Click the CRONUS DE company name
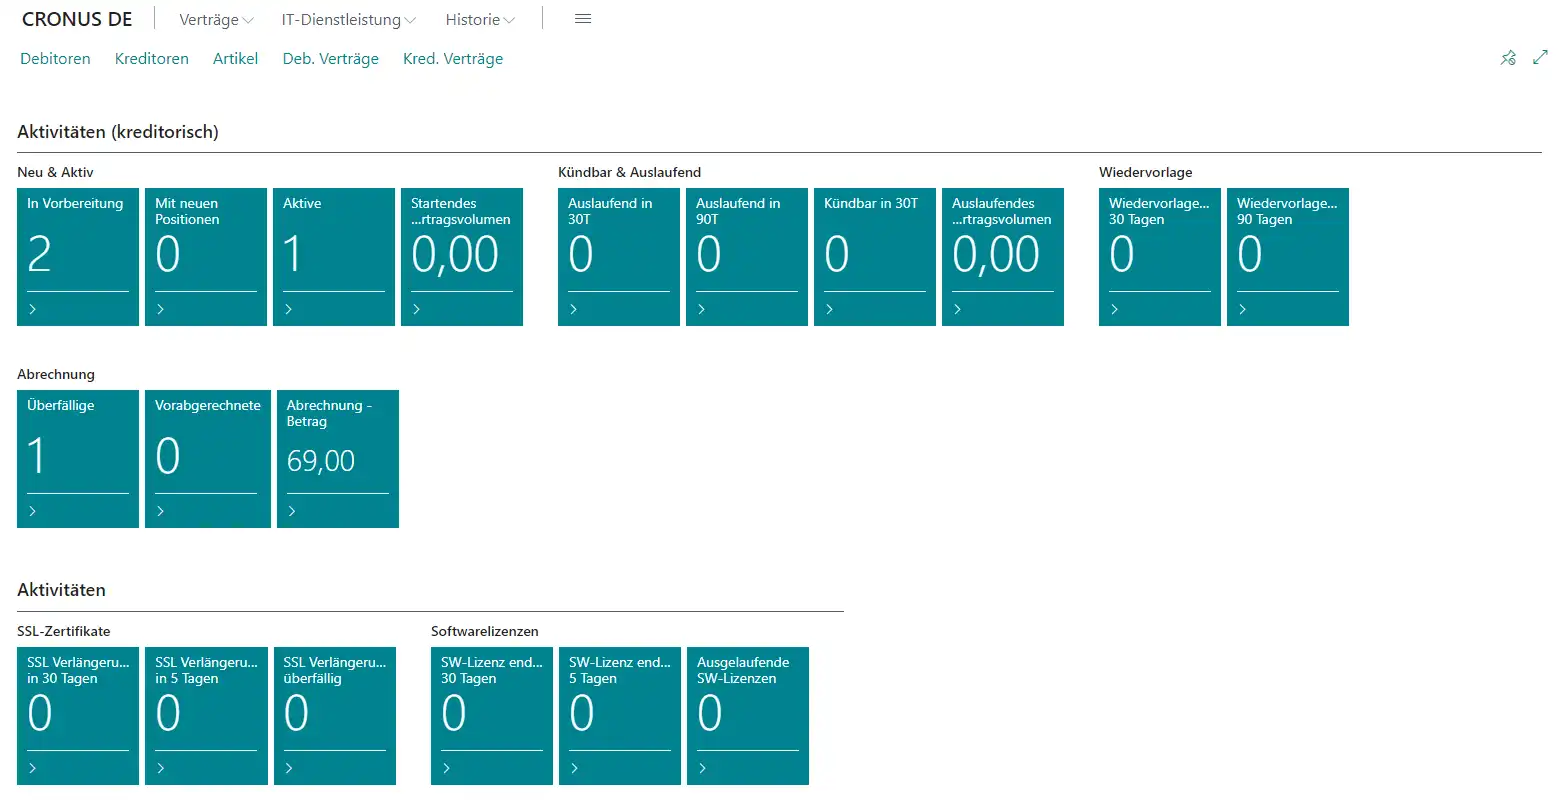Image resolution: width=1563 pixels, height=809 pixels. pyautogui.click(x=77, y=20)
